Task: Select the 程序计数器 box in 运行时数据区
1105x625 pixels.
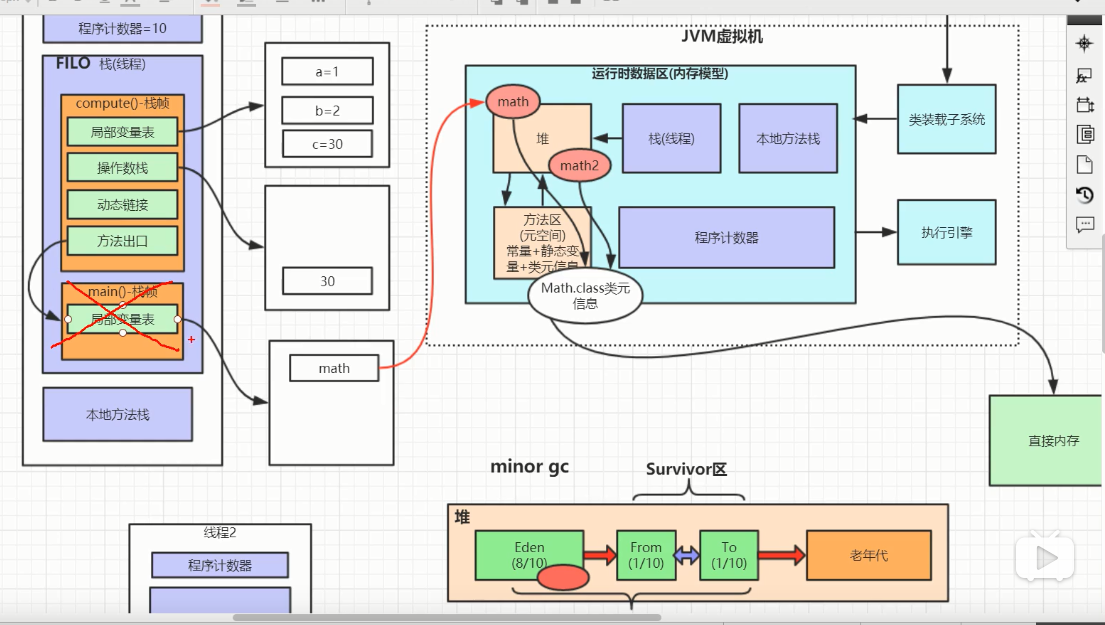Action: 727,237
